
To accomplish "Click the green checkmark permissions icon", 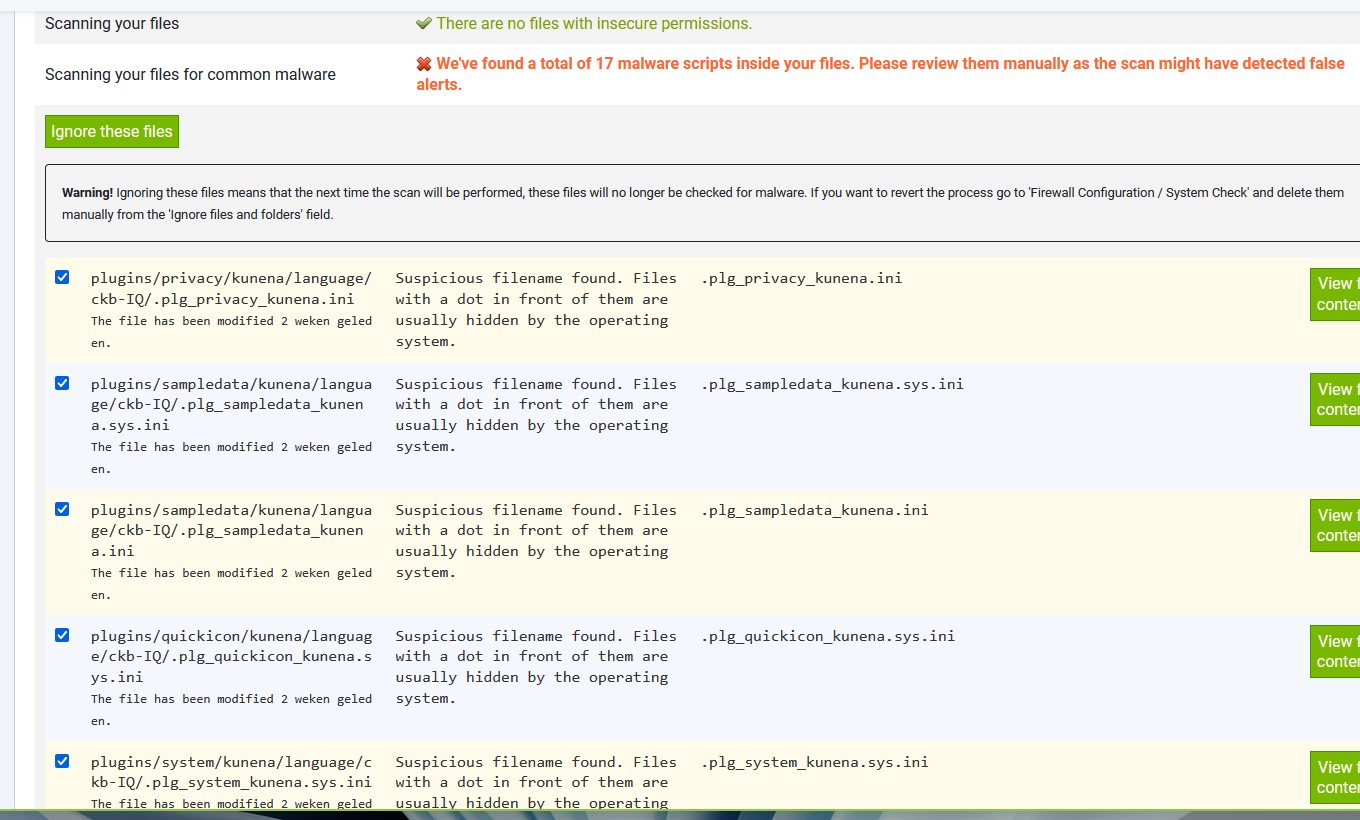I will coord(424,23).
